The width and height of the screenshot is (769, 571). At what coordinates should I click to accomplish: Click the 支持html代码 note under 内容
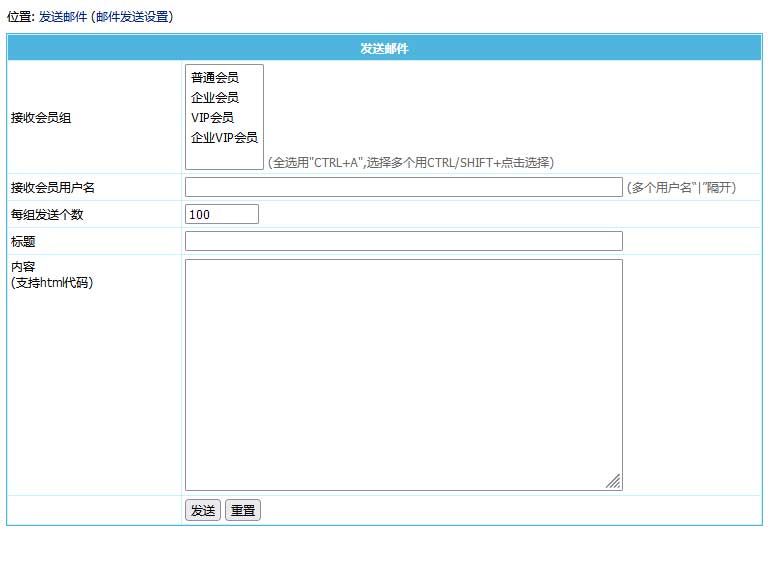click(51, 283)
